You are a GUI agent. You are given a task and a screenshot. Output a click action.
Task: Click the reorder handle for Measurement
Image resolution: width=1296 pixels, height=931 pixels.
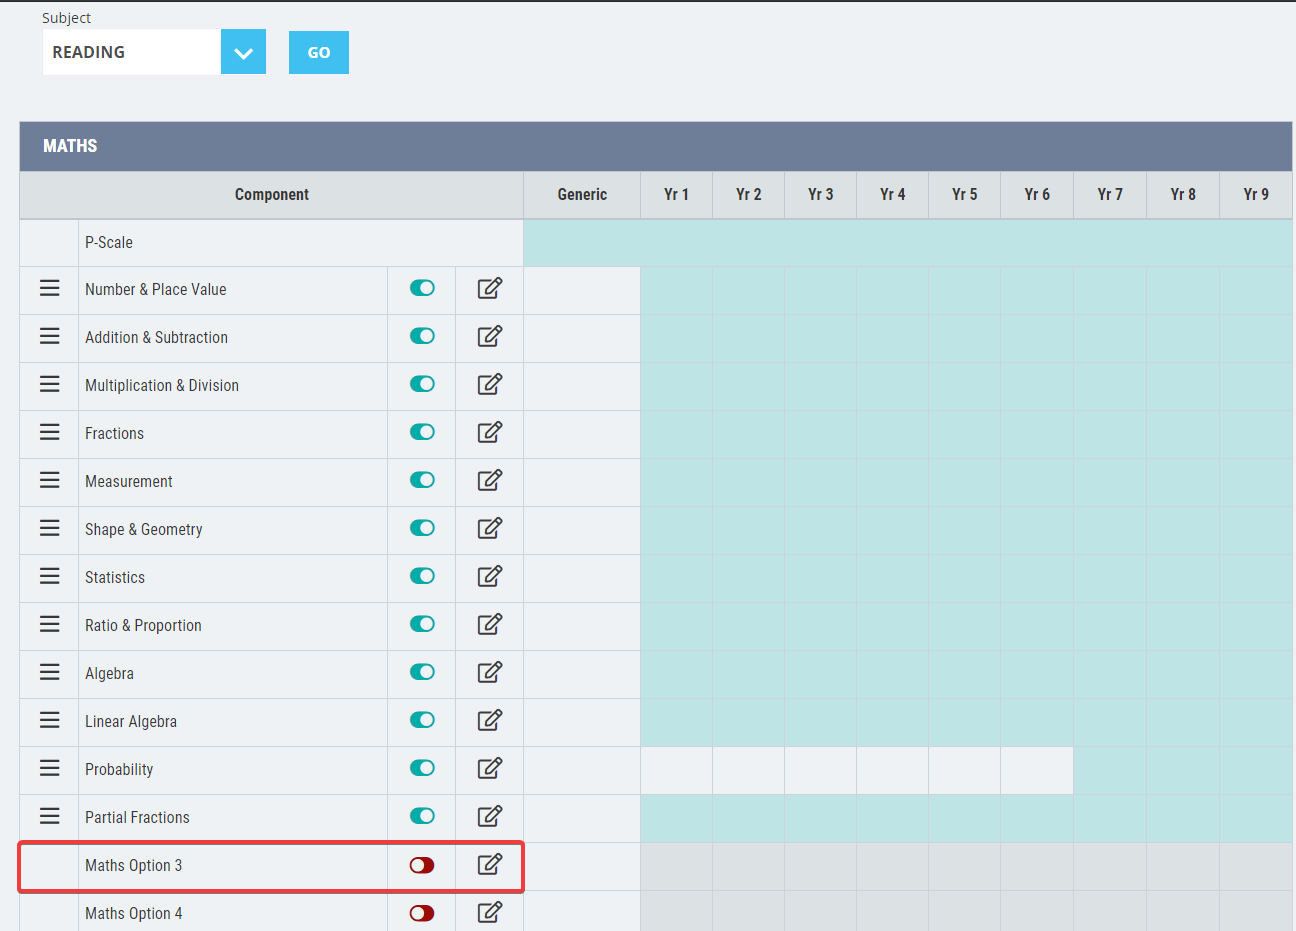point(49,480)
